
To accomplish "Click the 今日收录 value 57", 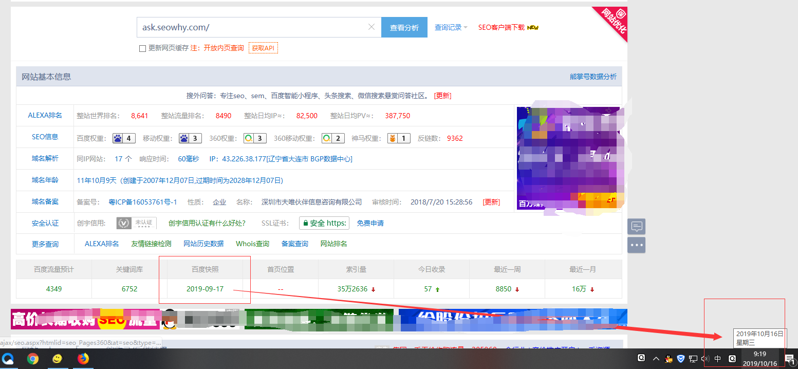I will [428, 289].
